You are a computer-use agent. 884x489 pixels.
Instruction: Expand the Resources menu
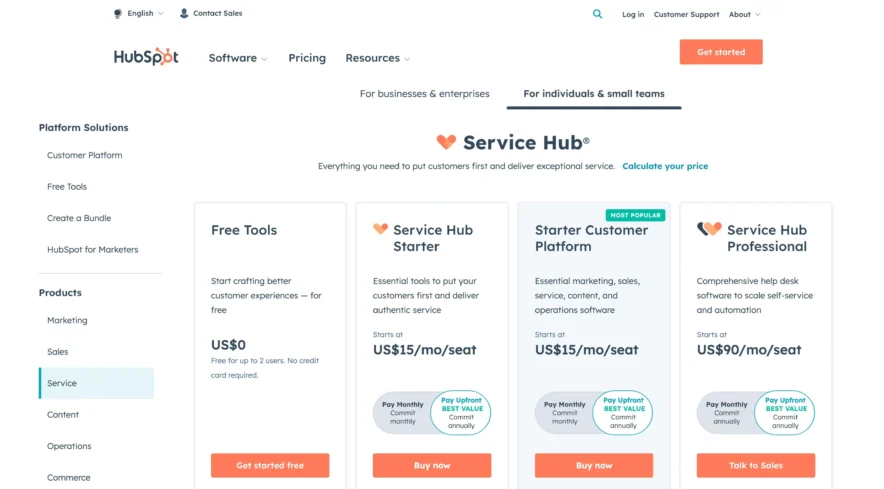click(377, 58)
